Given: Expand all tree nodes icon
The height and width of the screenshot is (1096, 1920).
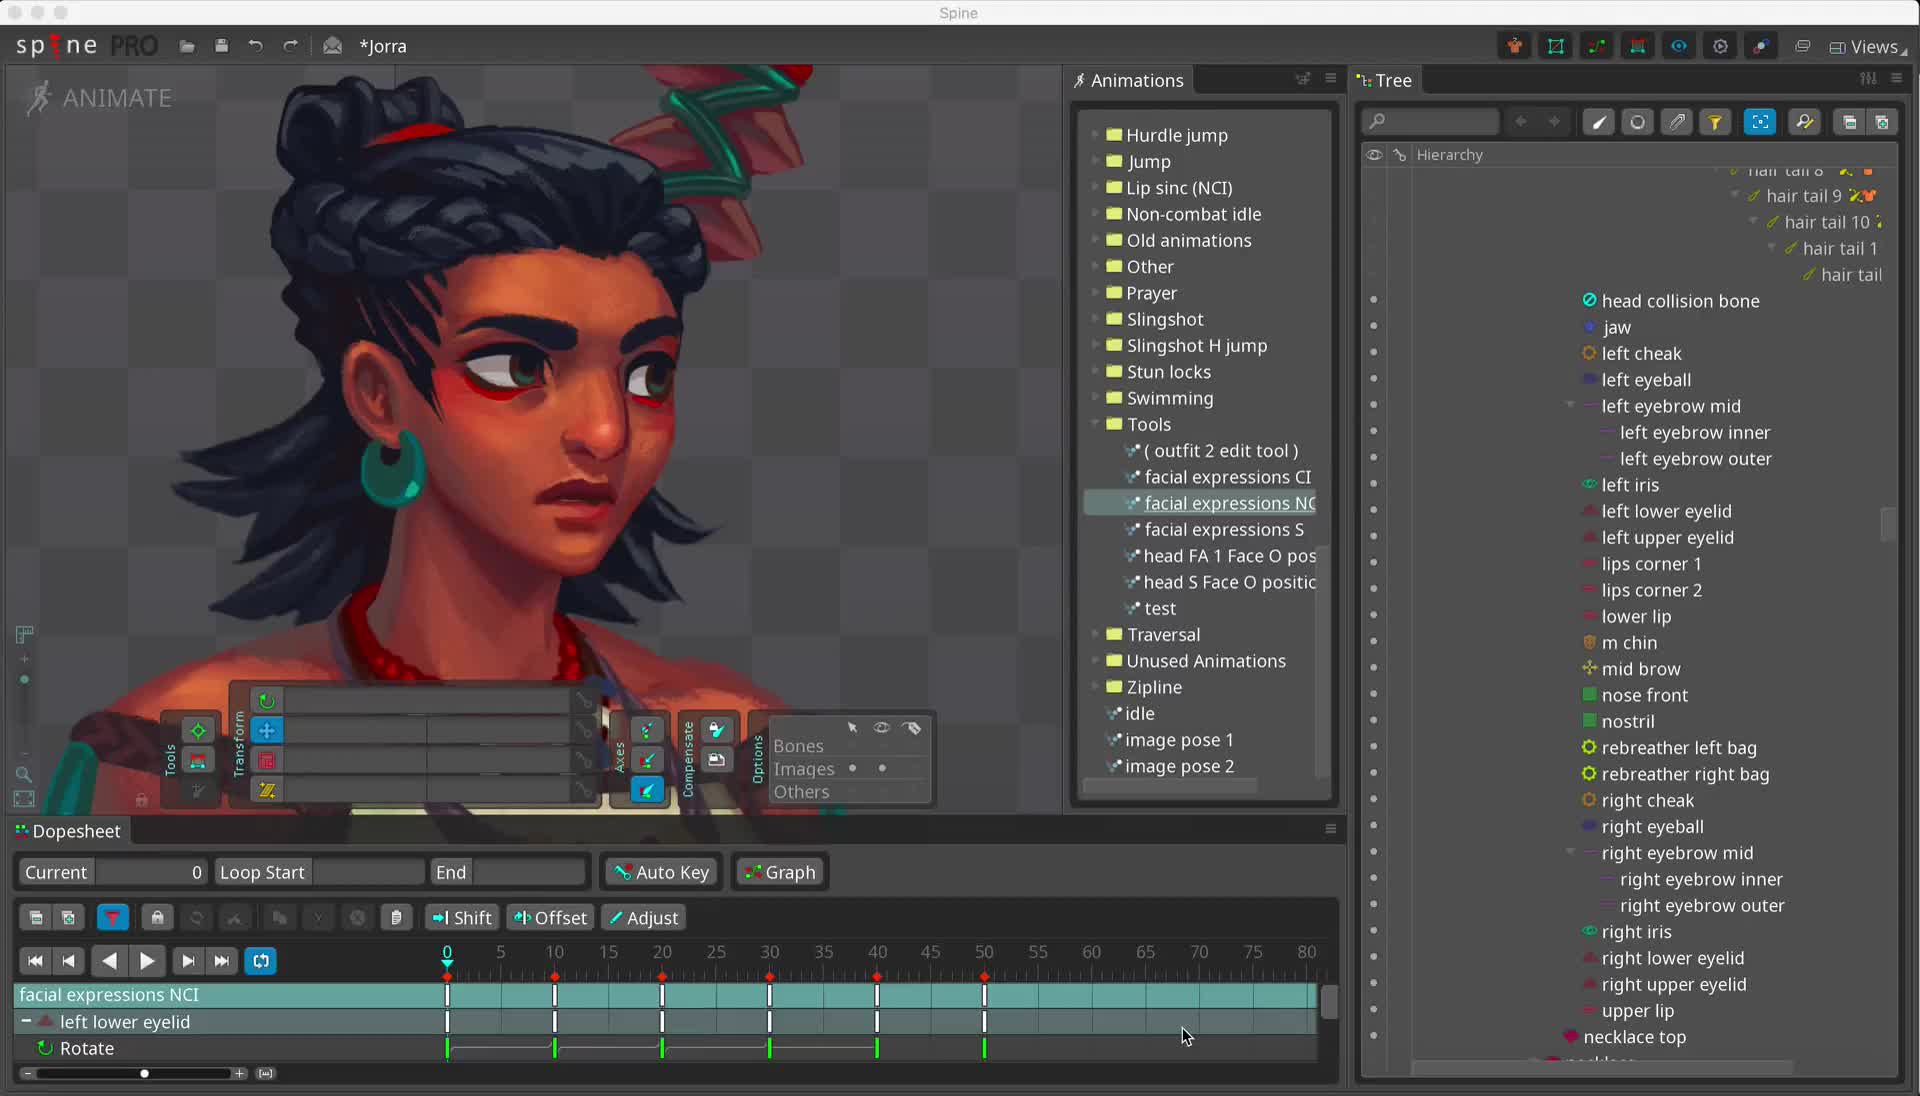Looking at the screenshot, I should pyautogui.click(x=1882, y=122).
